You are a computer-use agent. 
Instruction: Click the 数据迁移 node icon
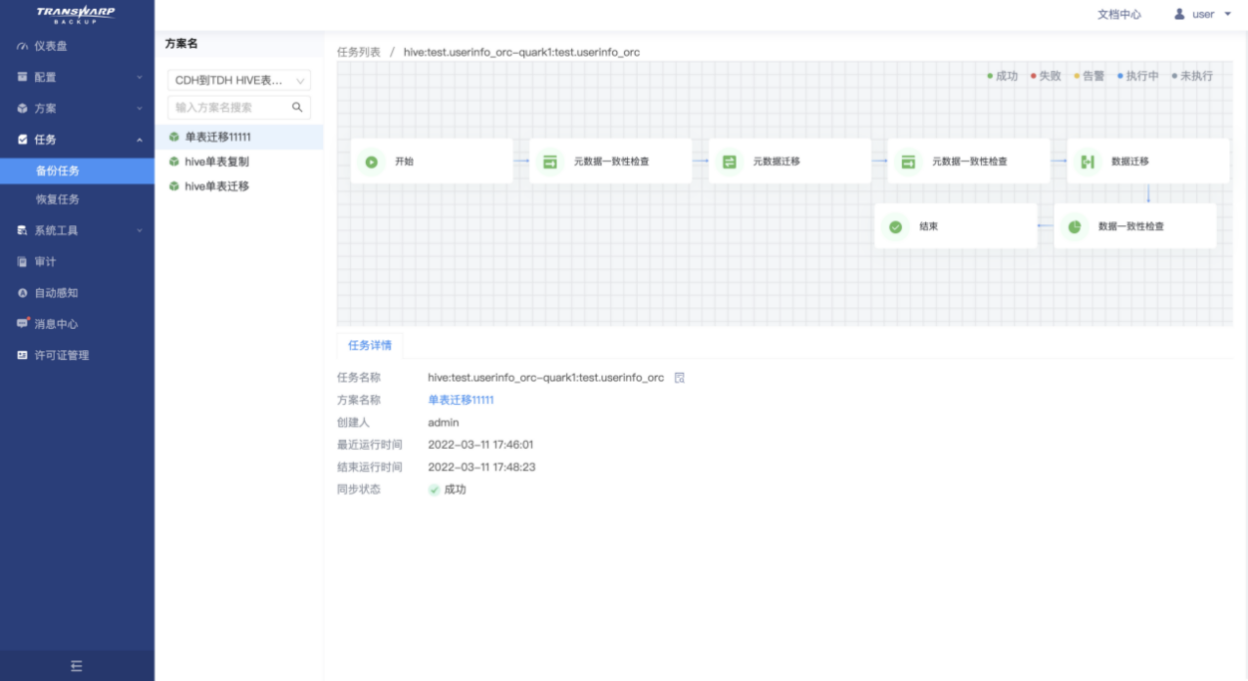coord(1087,162)
